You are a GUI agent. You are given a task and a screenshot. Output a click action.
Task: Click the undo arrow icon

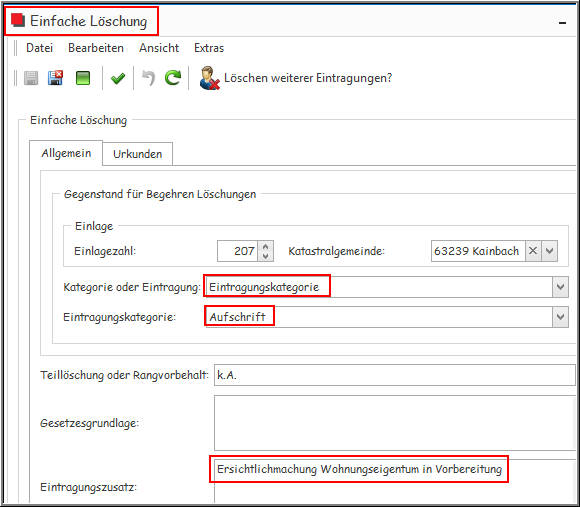pos(149,78)
